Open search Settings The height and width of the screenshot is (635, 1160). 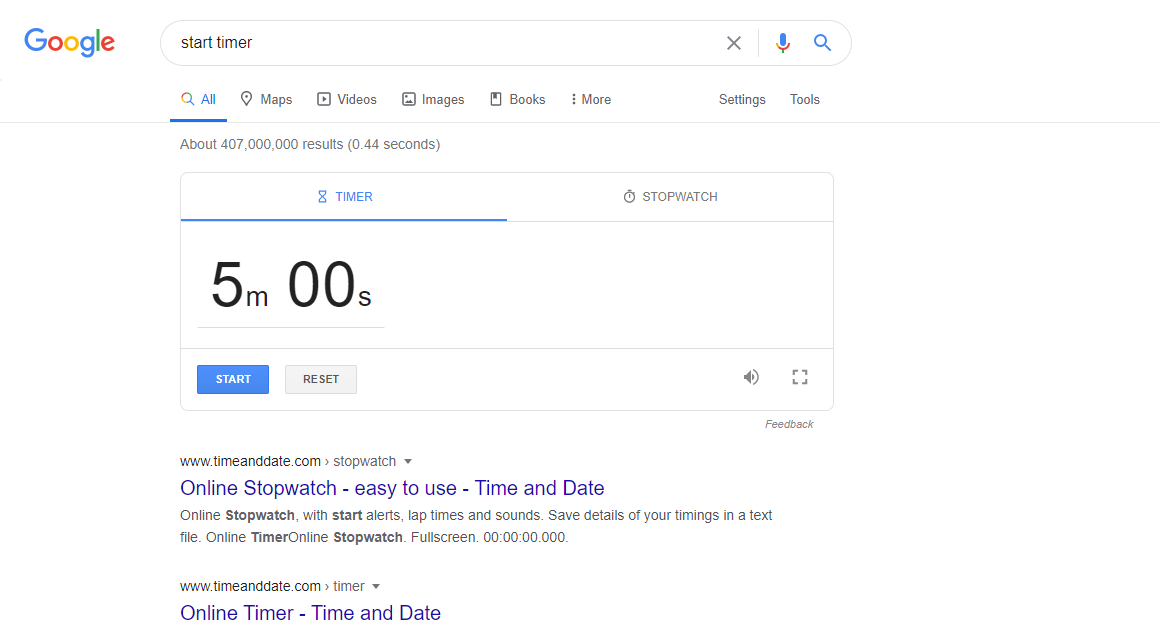(x=742, y=99)
